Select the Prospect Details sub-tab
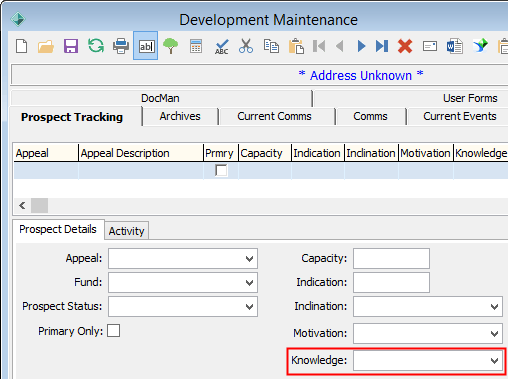508x379 pixels. pos(58,229)
